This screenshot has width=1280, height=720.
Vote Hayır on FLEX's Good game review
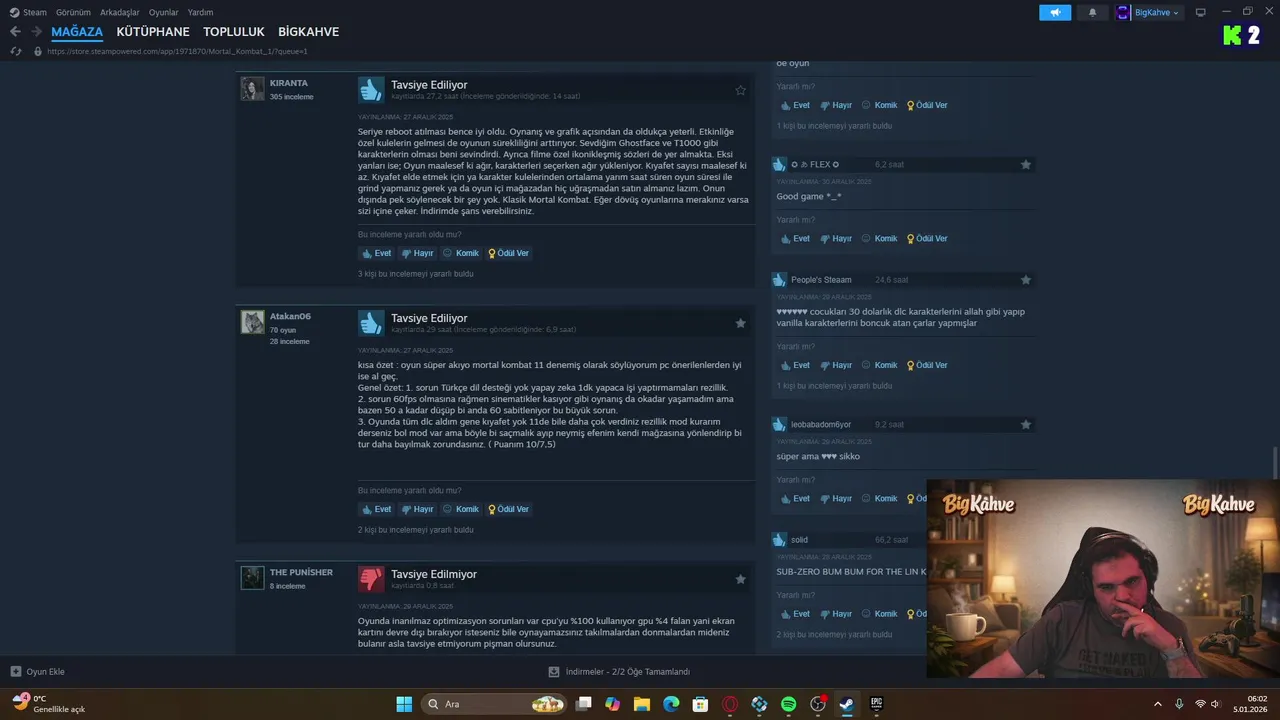point(836,239)
